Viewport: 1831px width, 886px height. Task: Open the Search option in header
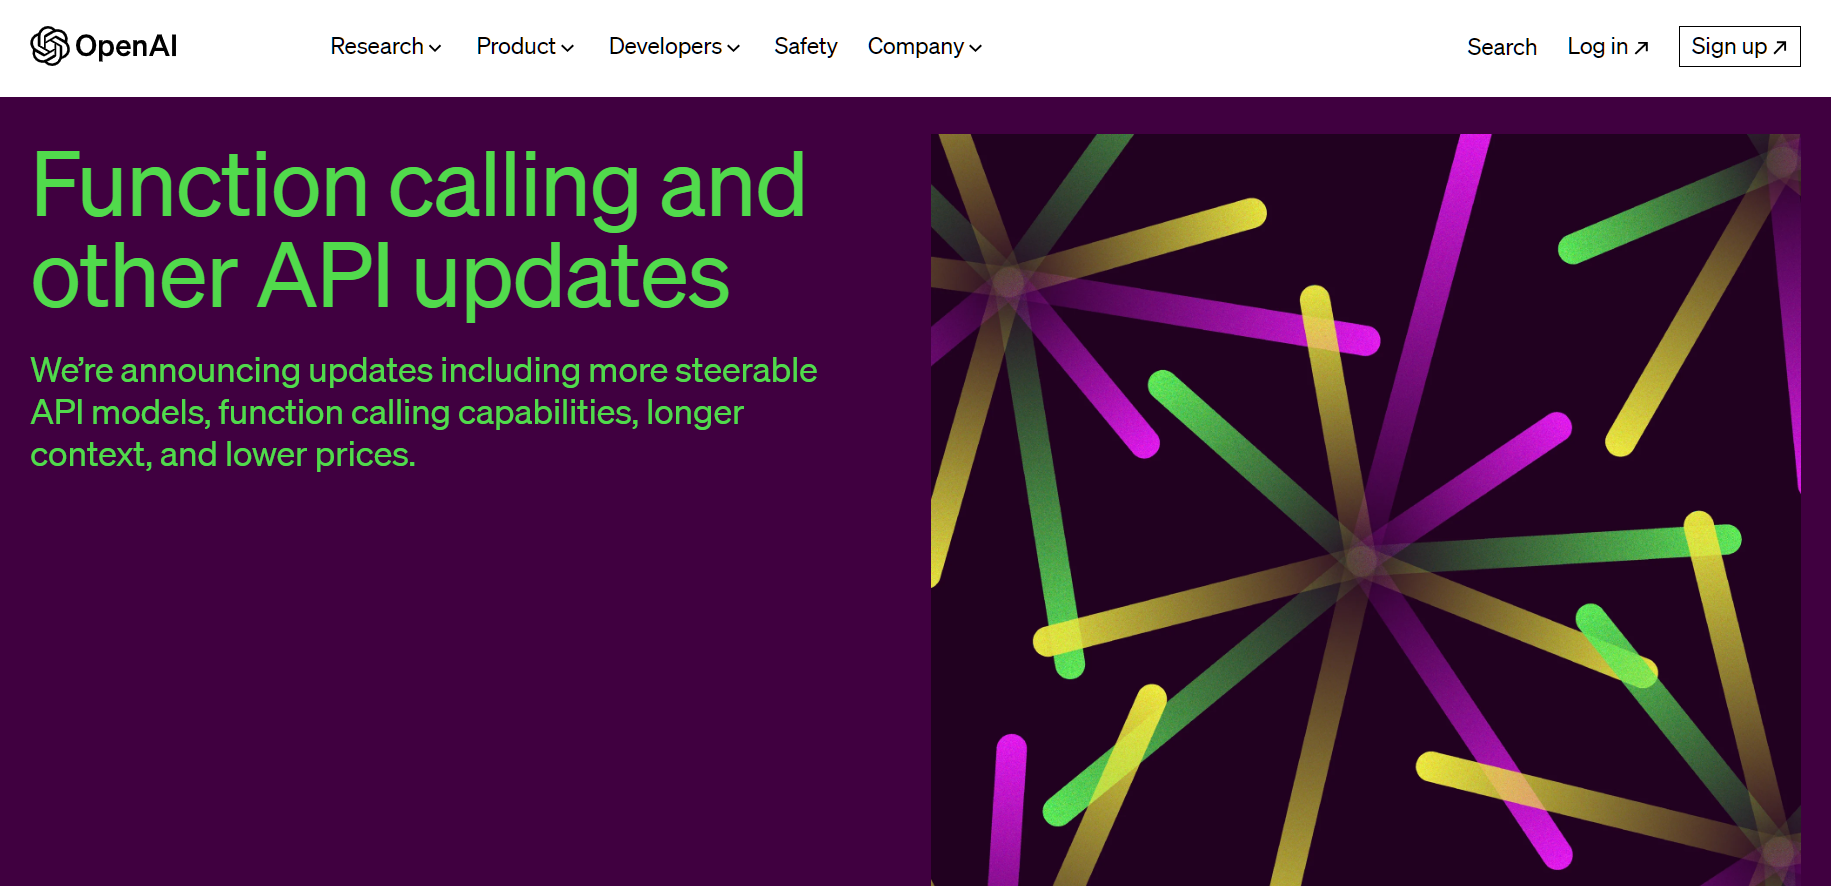coord(1501,47)
